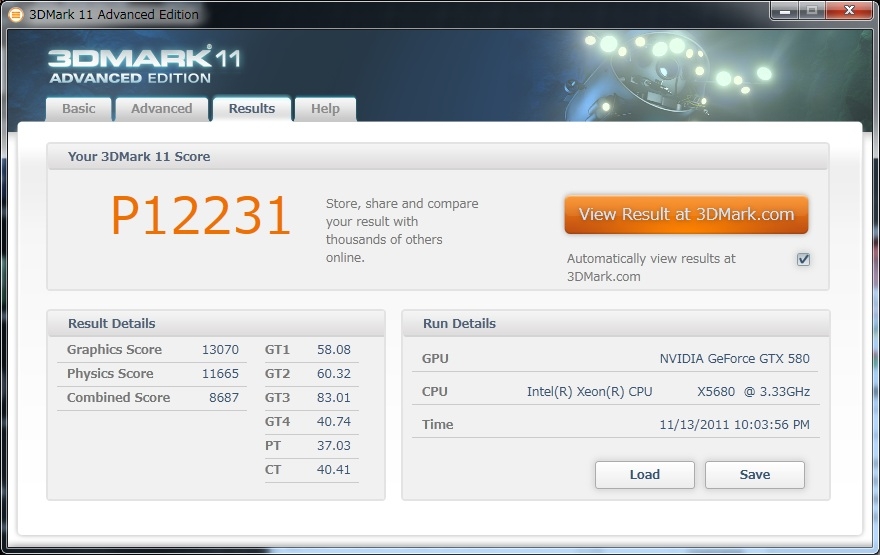Click the Your 3DMark 11 Score header
880x555 pixels.
click(139, 157)
